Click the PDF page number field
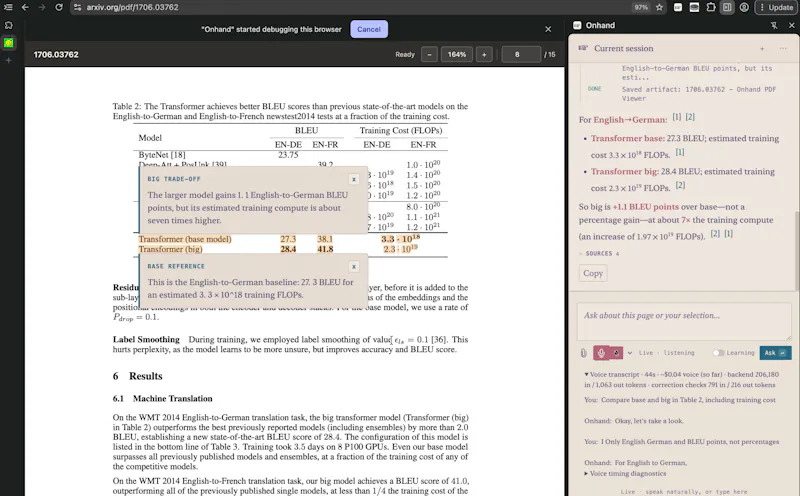800x496 pixels. 521,54
